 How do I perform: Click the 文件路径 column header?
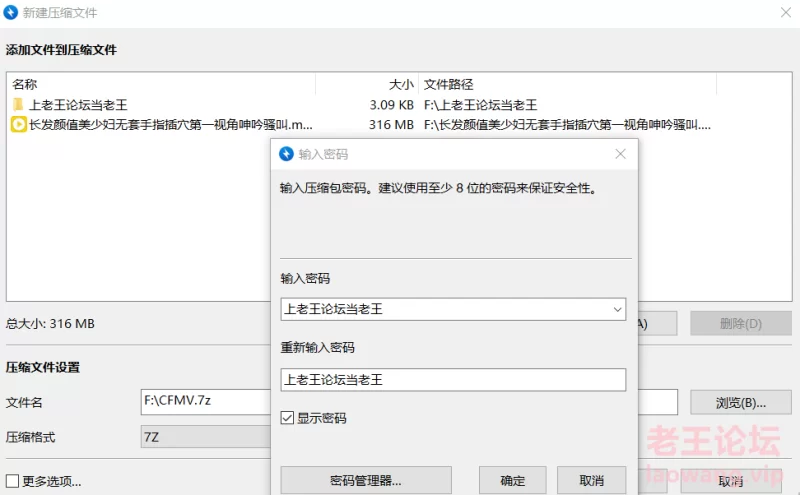448,85
